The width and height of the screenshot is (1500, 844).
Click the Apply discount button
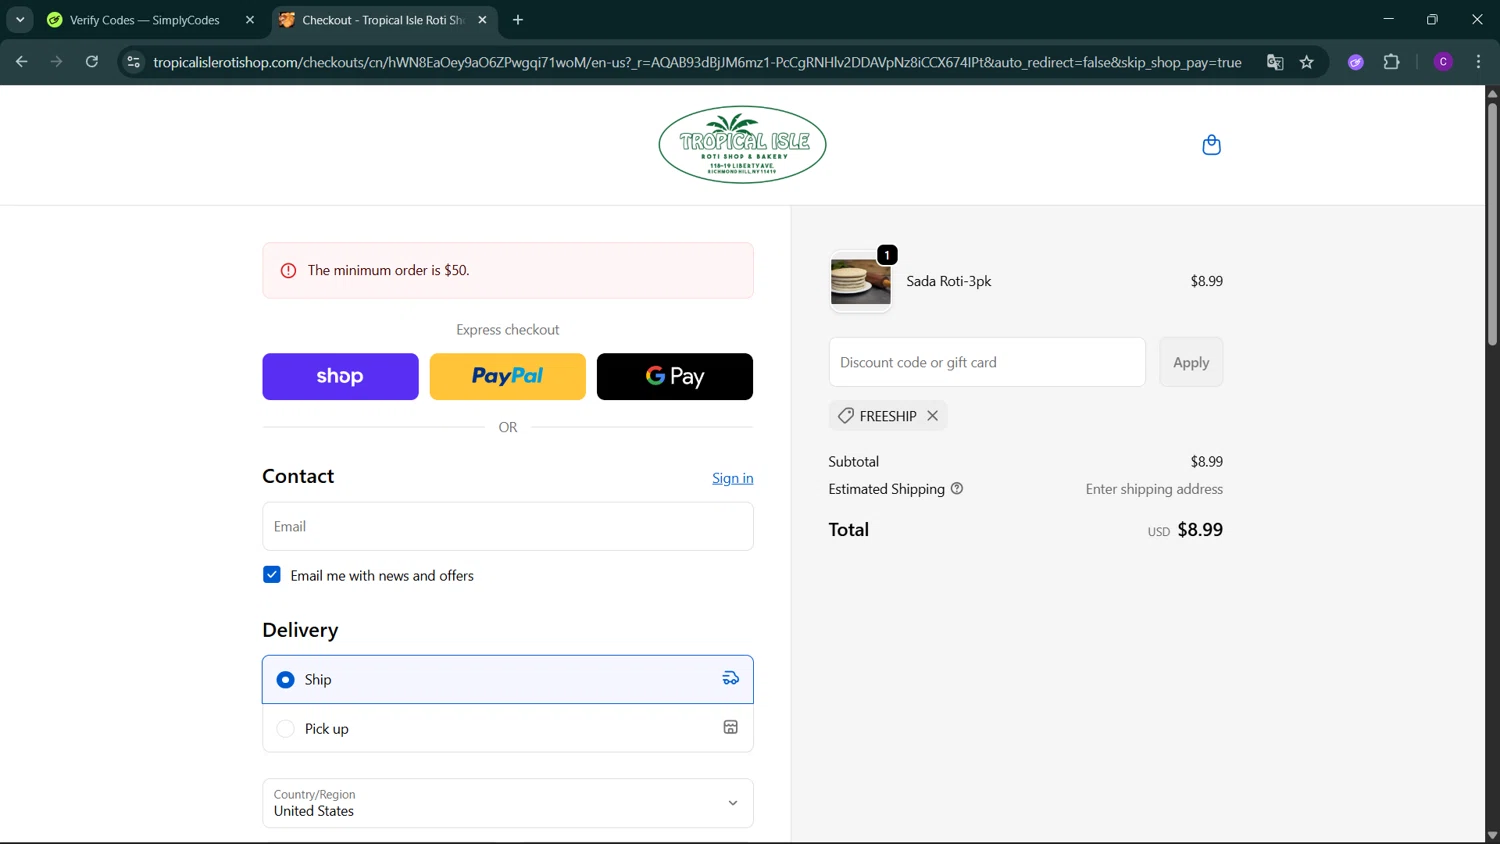[1191, 362]
